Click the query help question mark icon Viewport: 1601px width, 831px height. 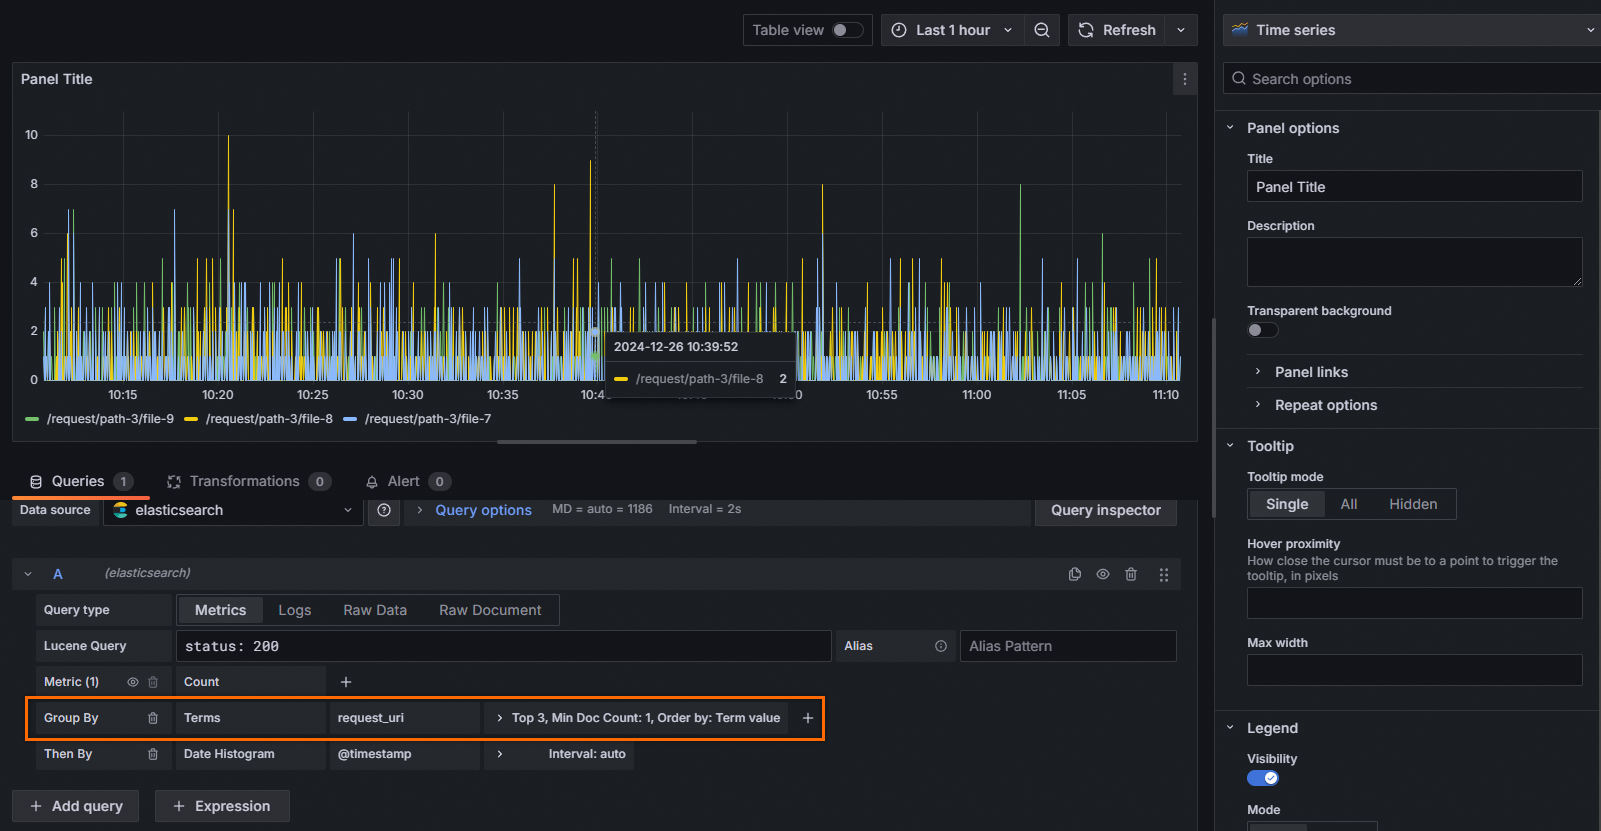coord(384,510)
